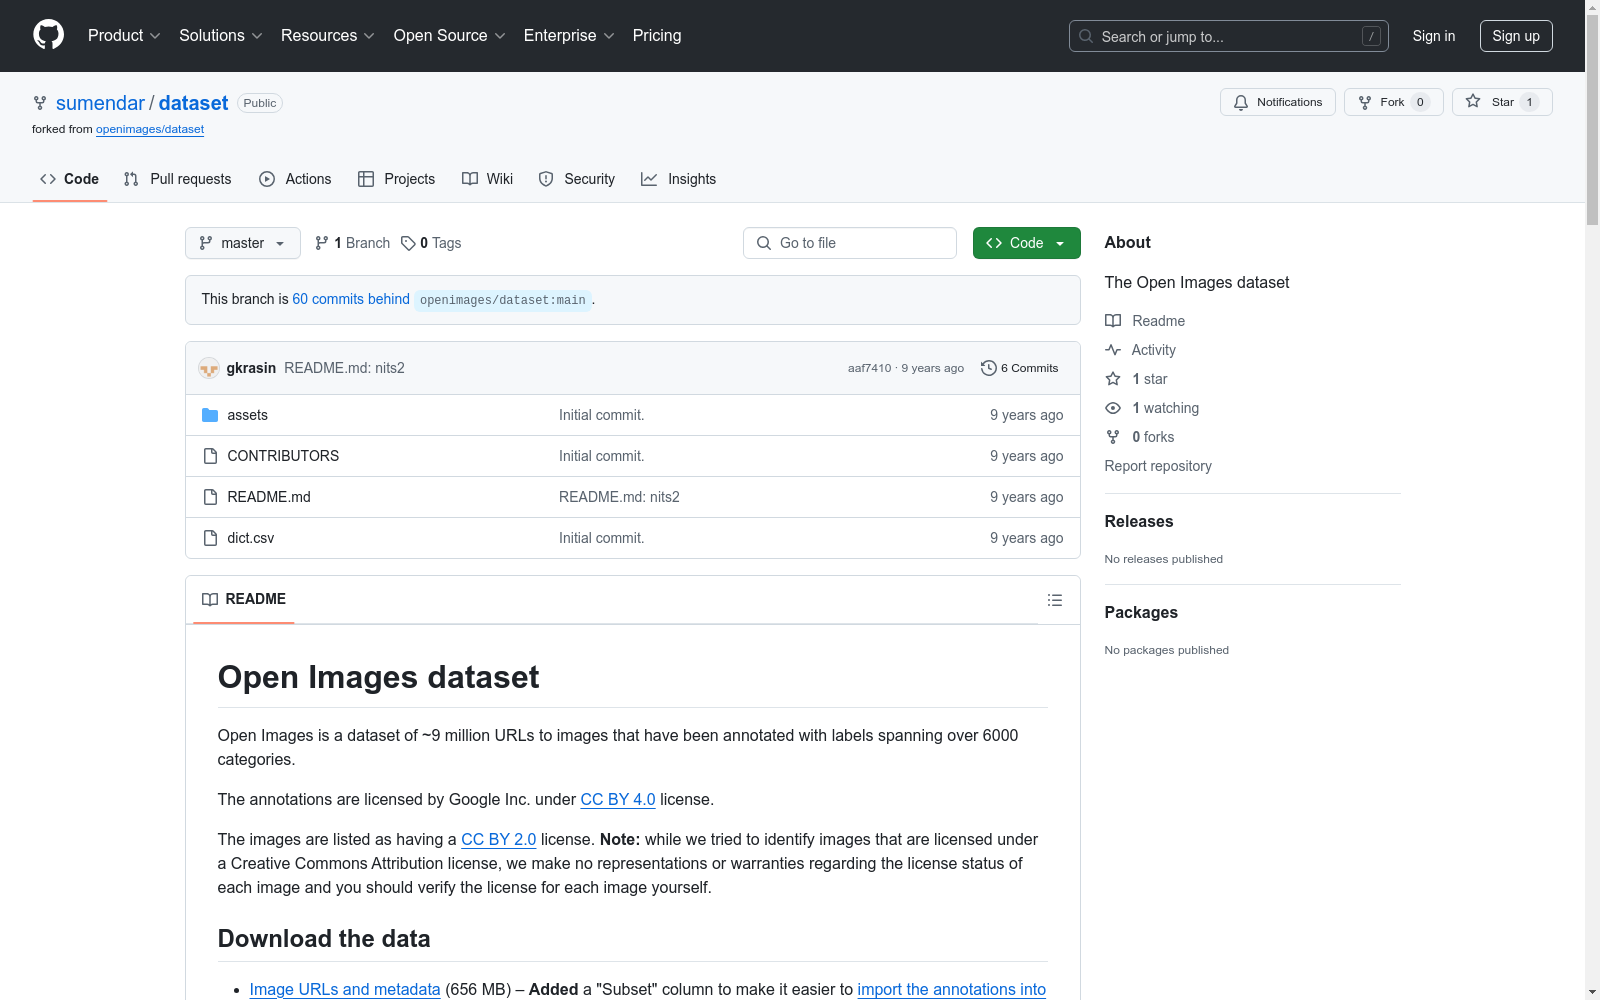The image size is (1600, 1000).
Task: Open the assets folder
Action: coord(247,415)
